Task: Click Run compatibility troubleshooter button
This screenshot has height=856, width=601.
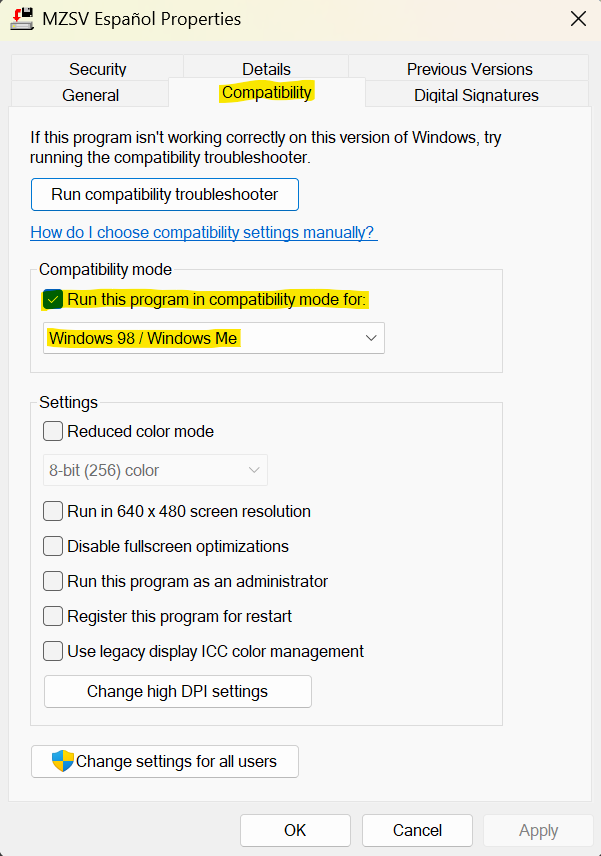Action: click(x=165, y=194)
